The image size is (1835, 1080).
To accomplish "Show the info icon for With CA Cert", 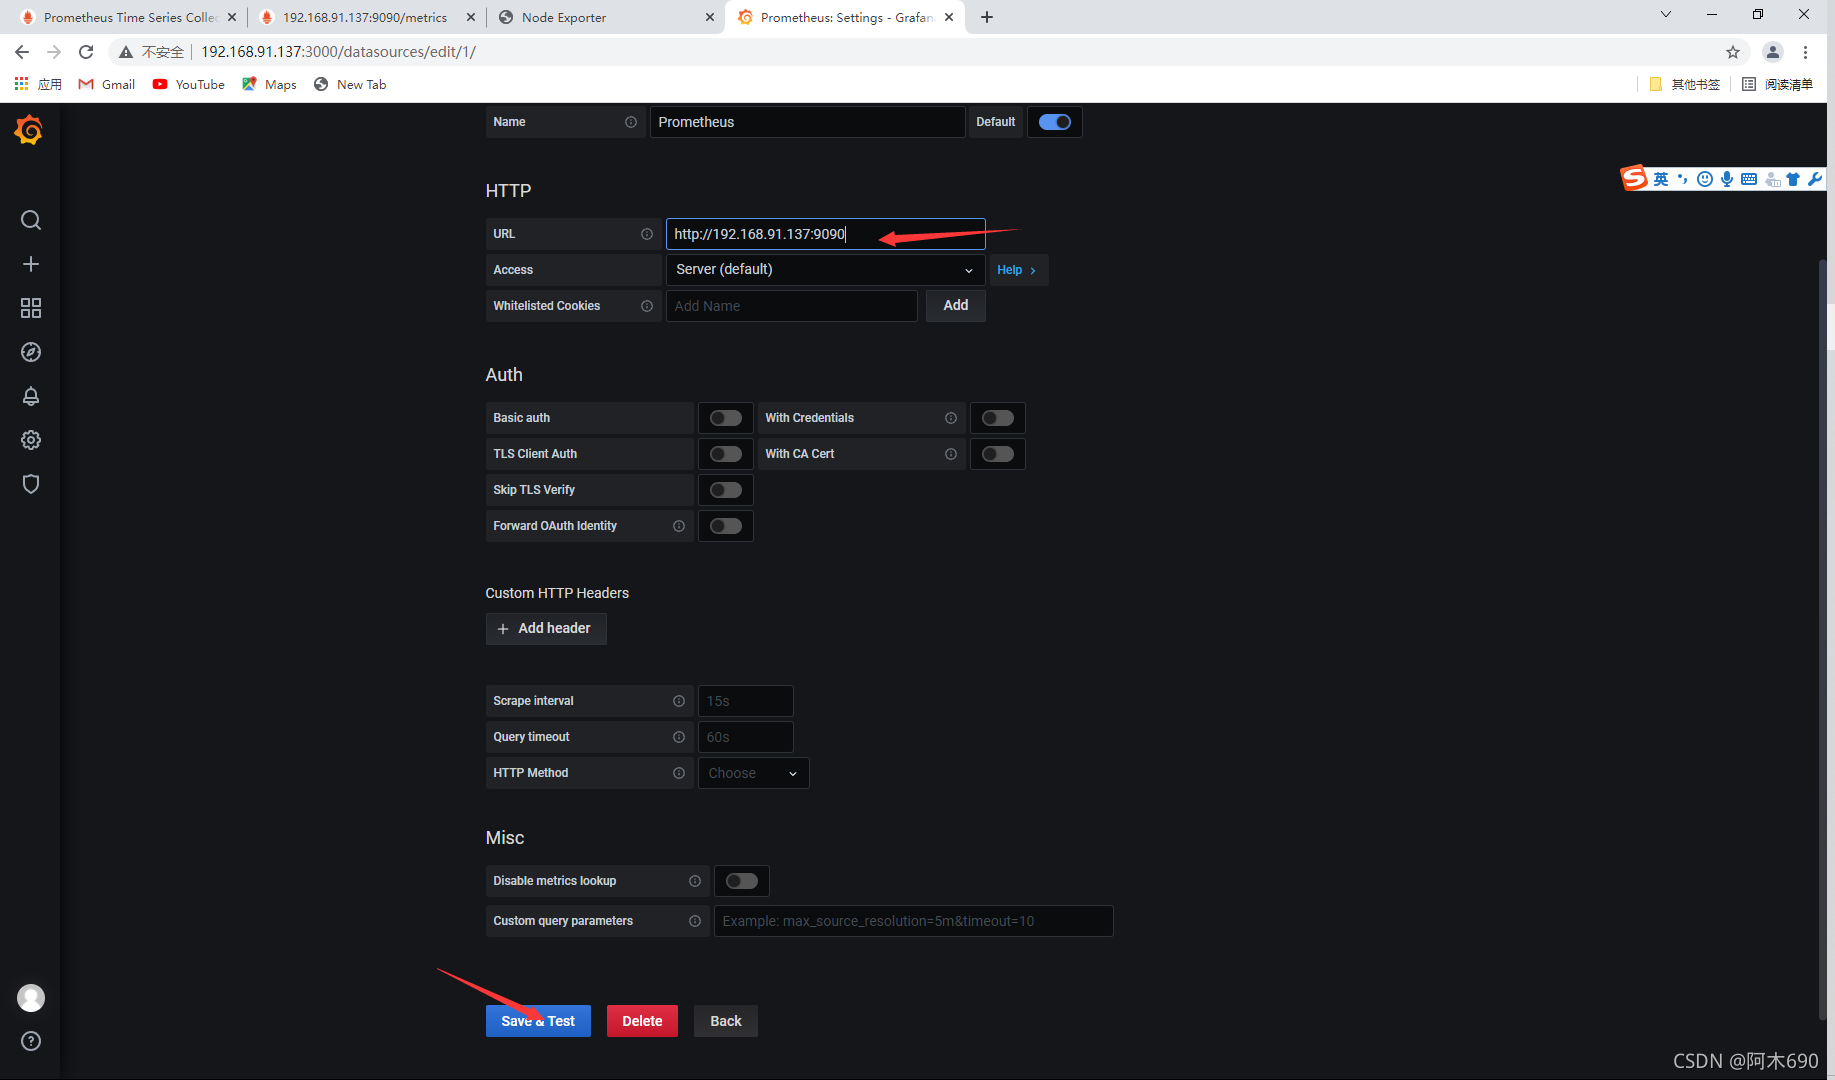I will point(951,454).
